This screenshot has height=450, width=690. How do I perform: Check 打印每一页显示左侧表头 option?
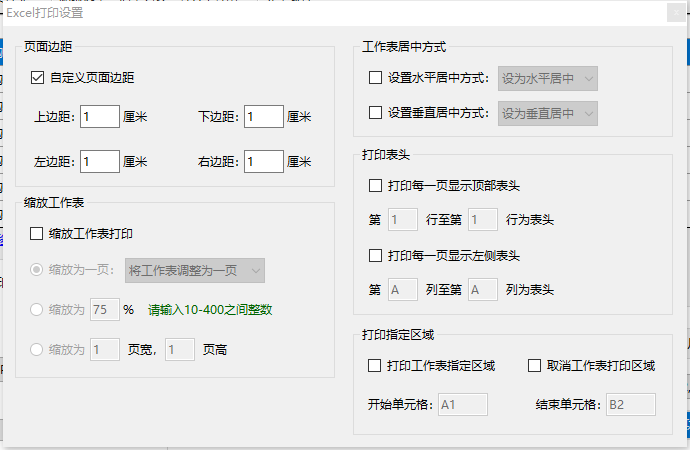(375, 256)
